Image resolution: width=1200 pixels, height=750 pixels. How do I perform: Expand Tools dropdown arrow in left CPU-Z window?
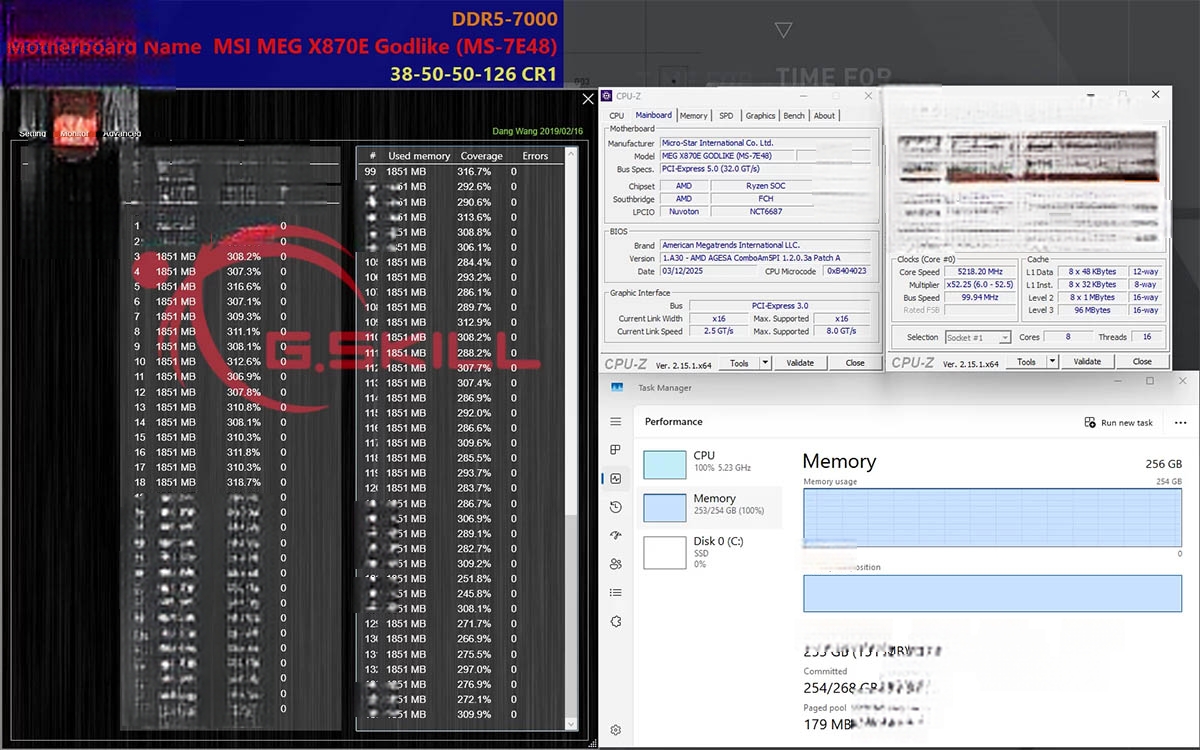point(766,363)
